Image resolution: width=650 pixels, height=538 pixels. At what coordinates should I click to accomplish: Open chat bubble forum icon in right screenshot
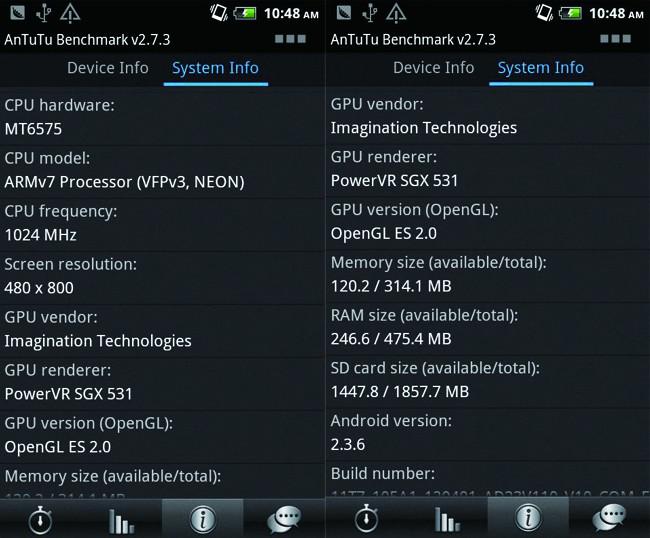609,517
